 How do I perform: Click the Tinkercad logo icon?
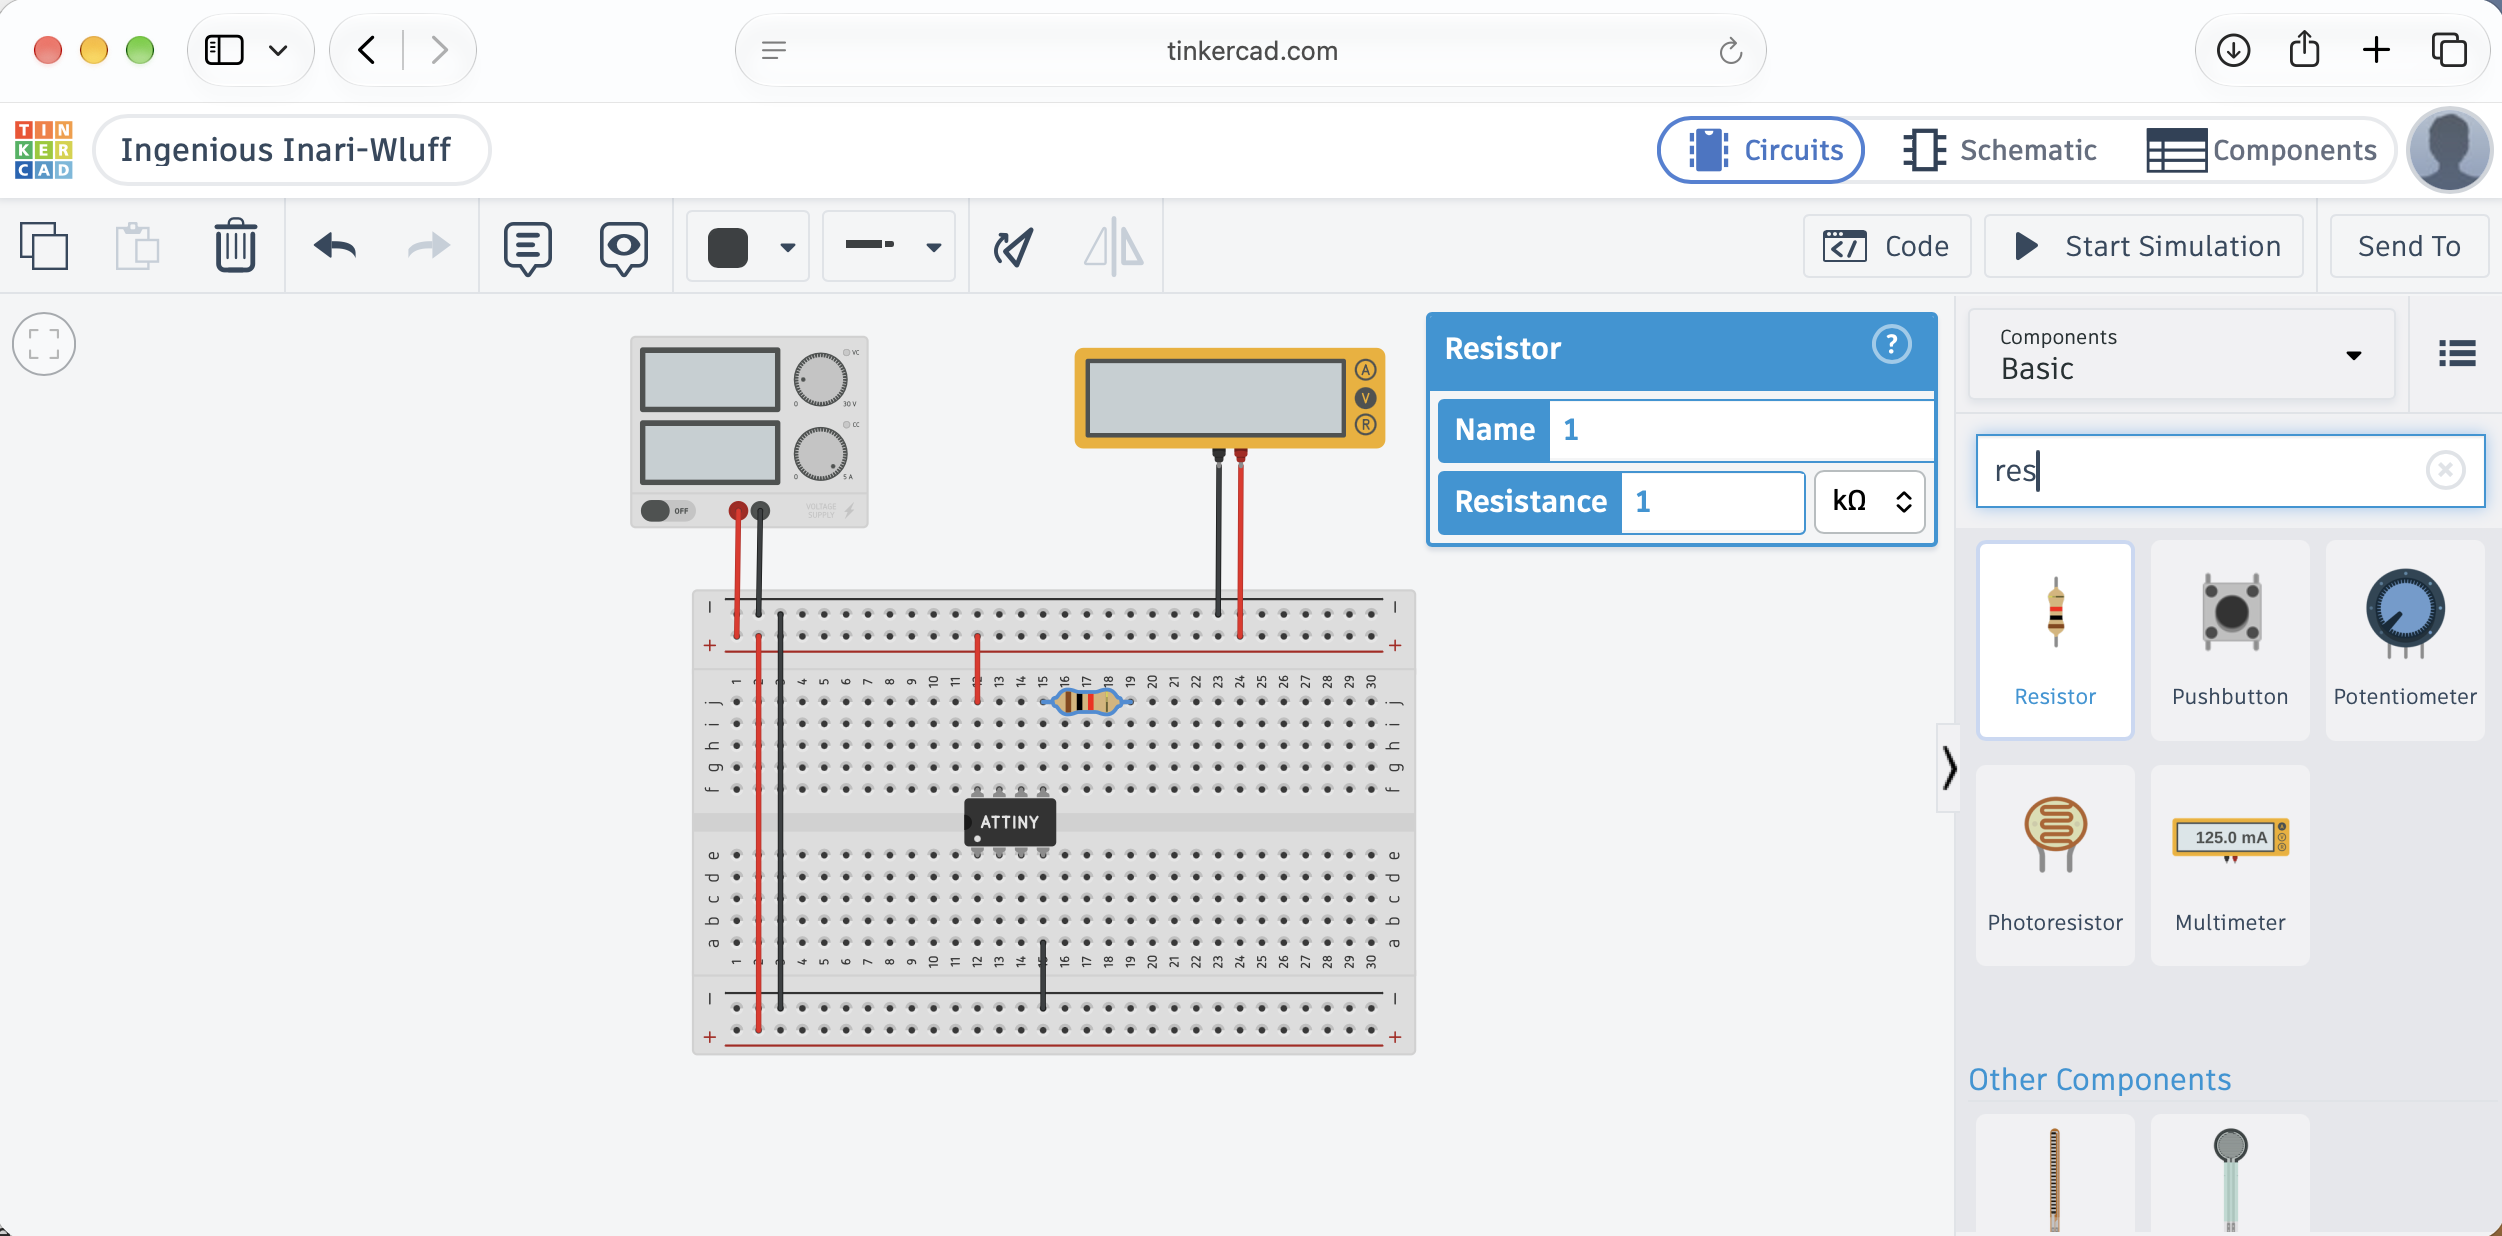[x=44, y=150]
